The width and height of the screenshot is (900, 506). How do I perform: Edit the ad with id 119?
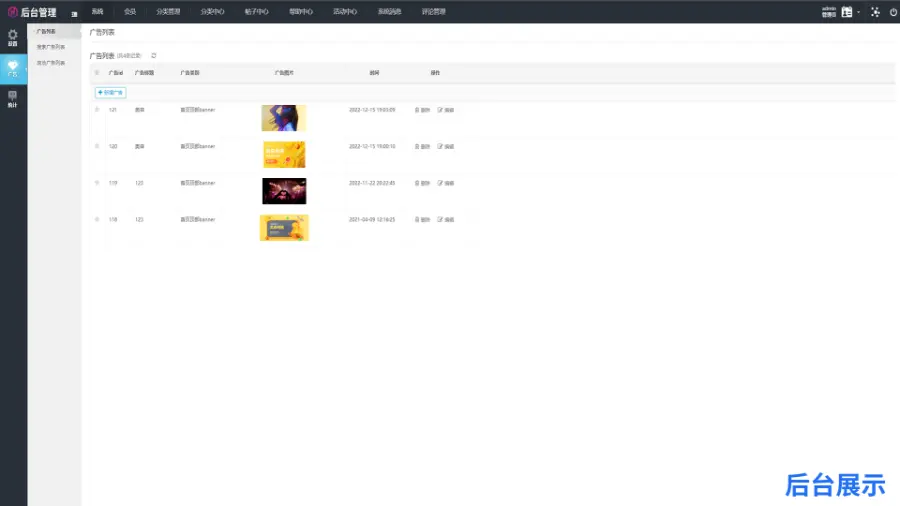pos(446,183)
